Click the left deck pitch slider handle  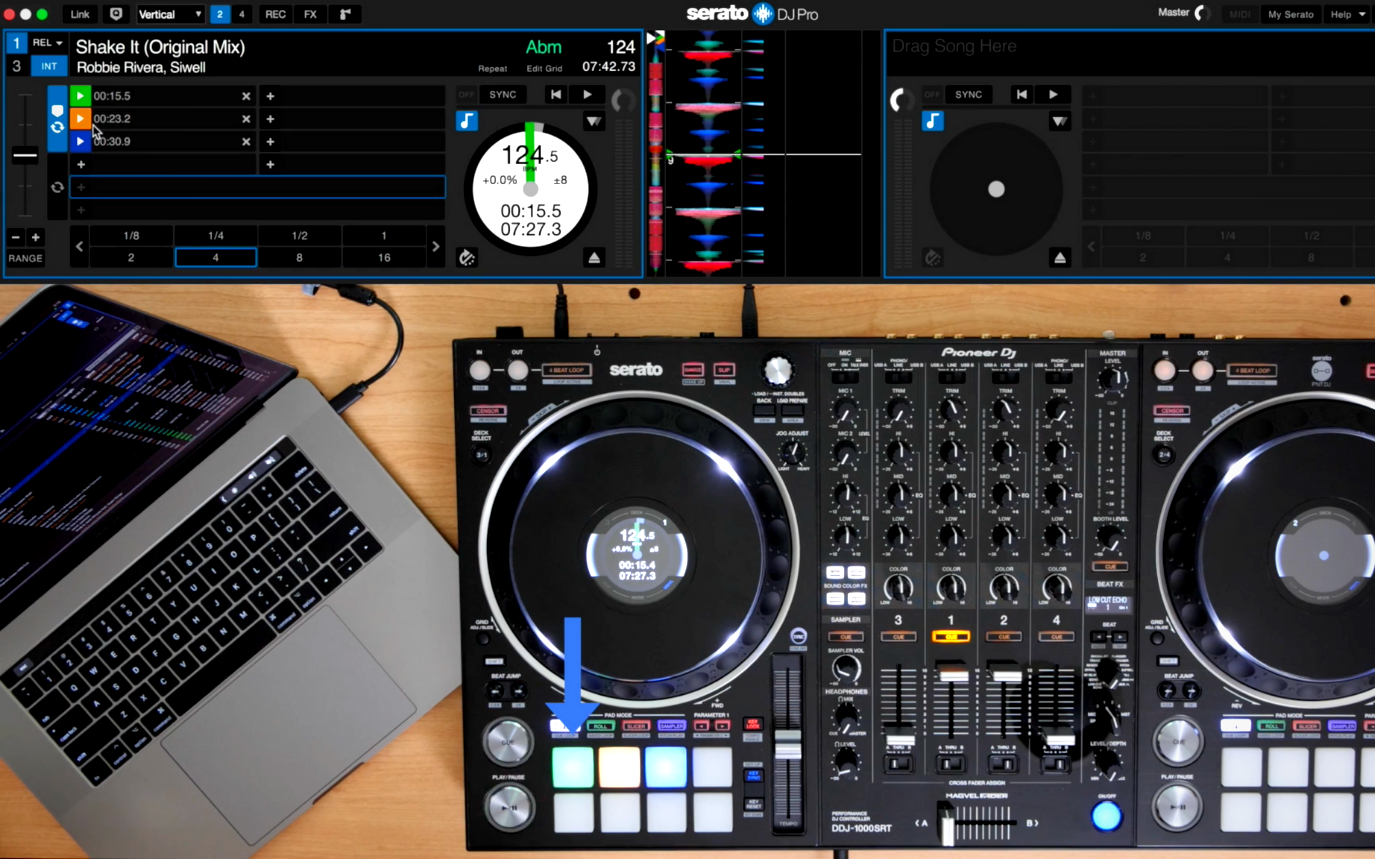[x=25, y=155]
